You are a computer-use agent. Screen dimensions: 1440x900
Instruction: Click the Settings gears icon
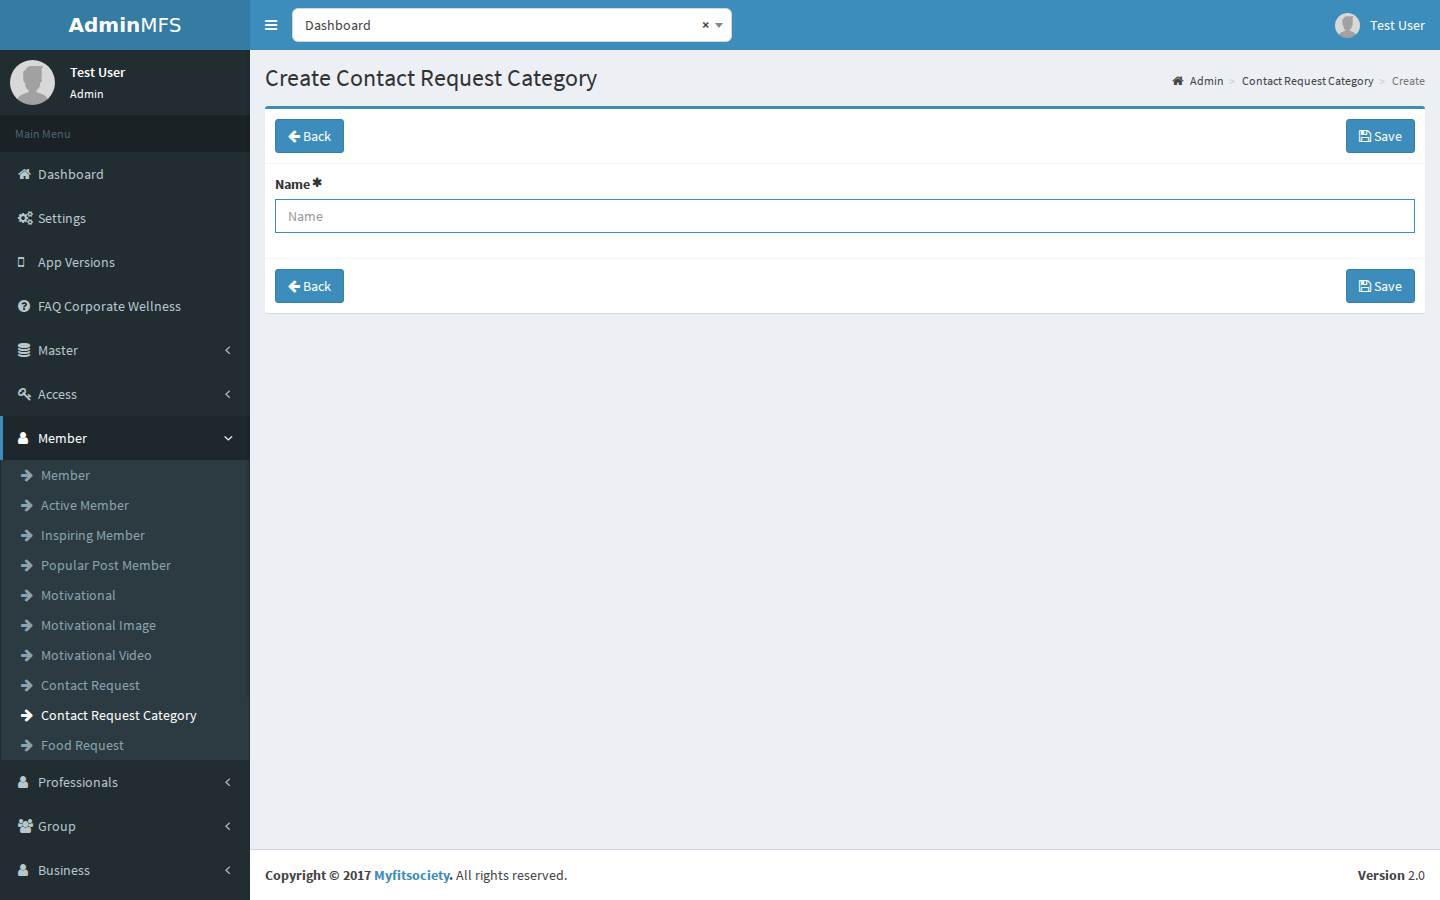[x=25, y=218]
